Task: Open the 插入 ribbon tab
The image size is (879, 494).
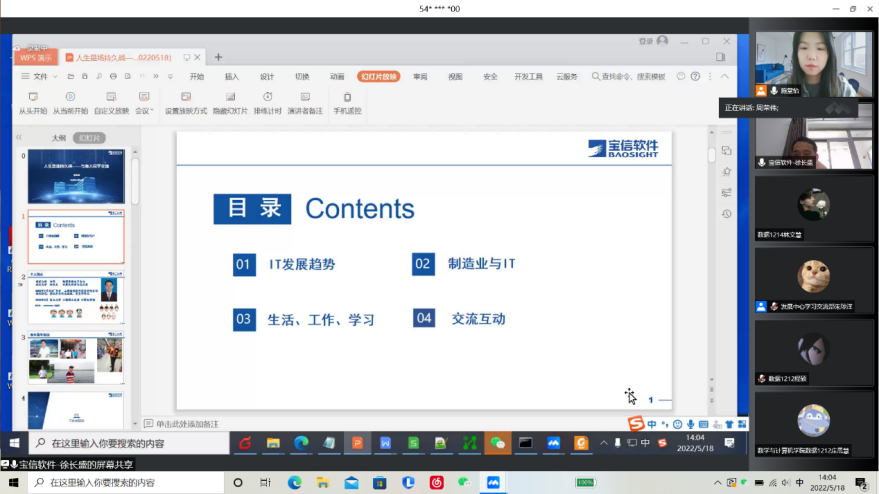Action: click(232, 76)
